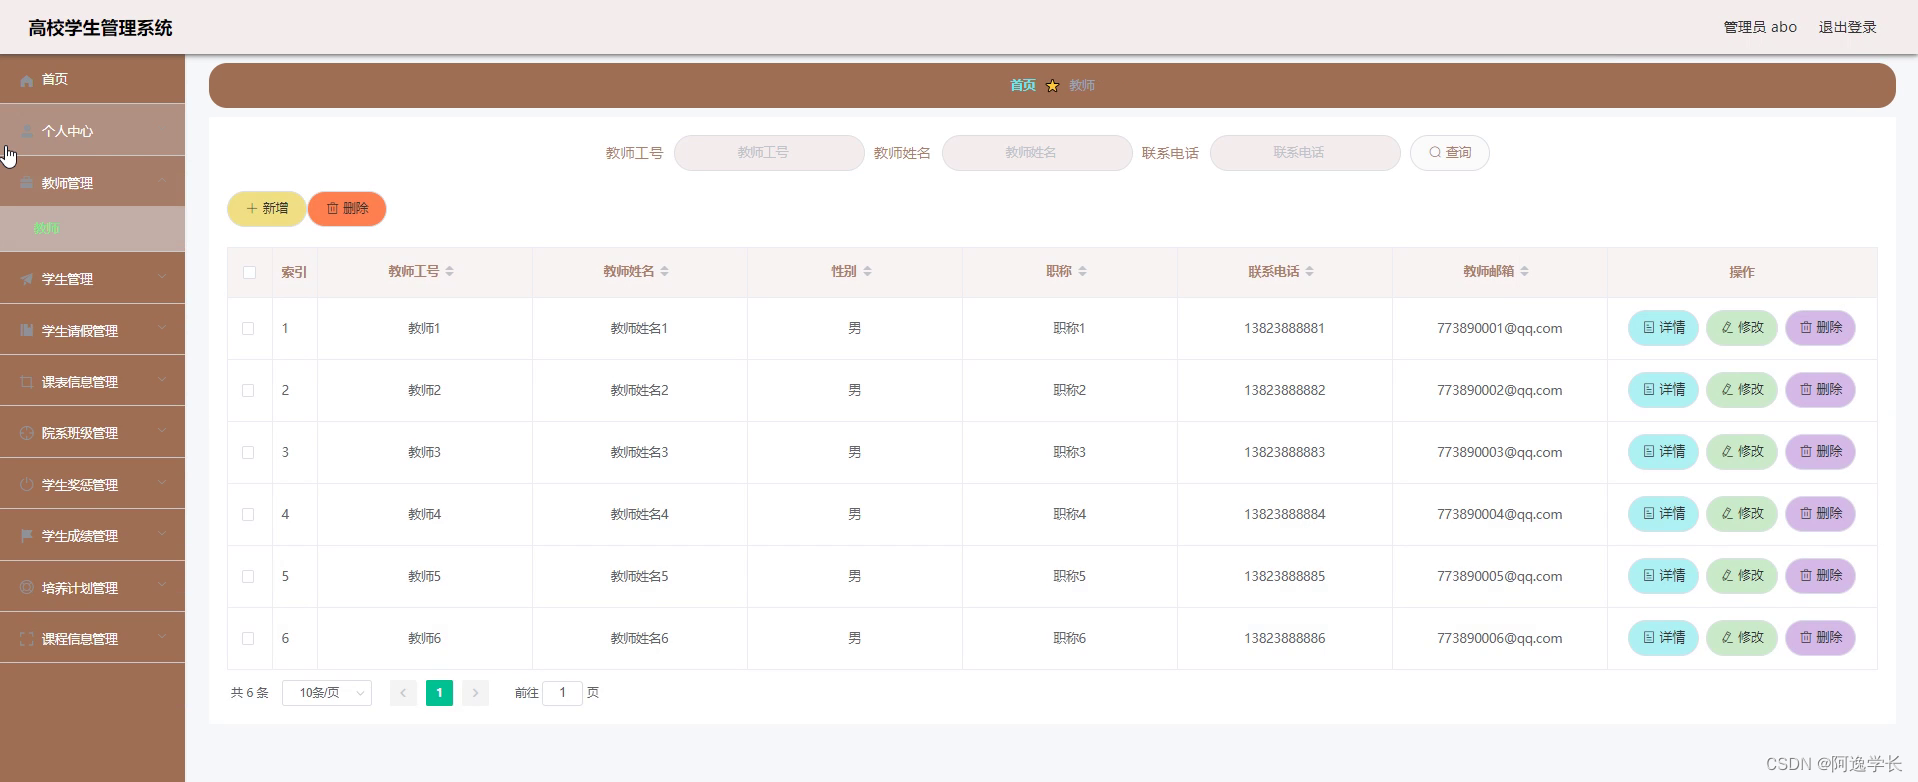Expand the 学生成绩管理 menu chevron
The width and height of the screenshot is (1918, 782).
pos(162,533)
